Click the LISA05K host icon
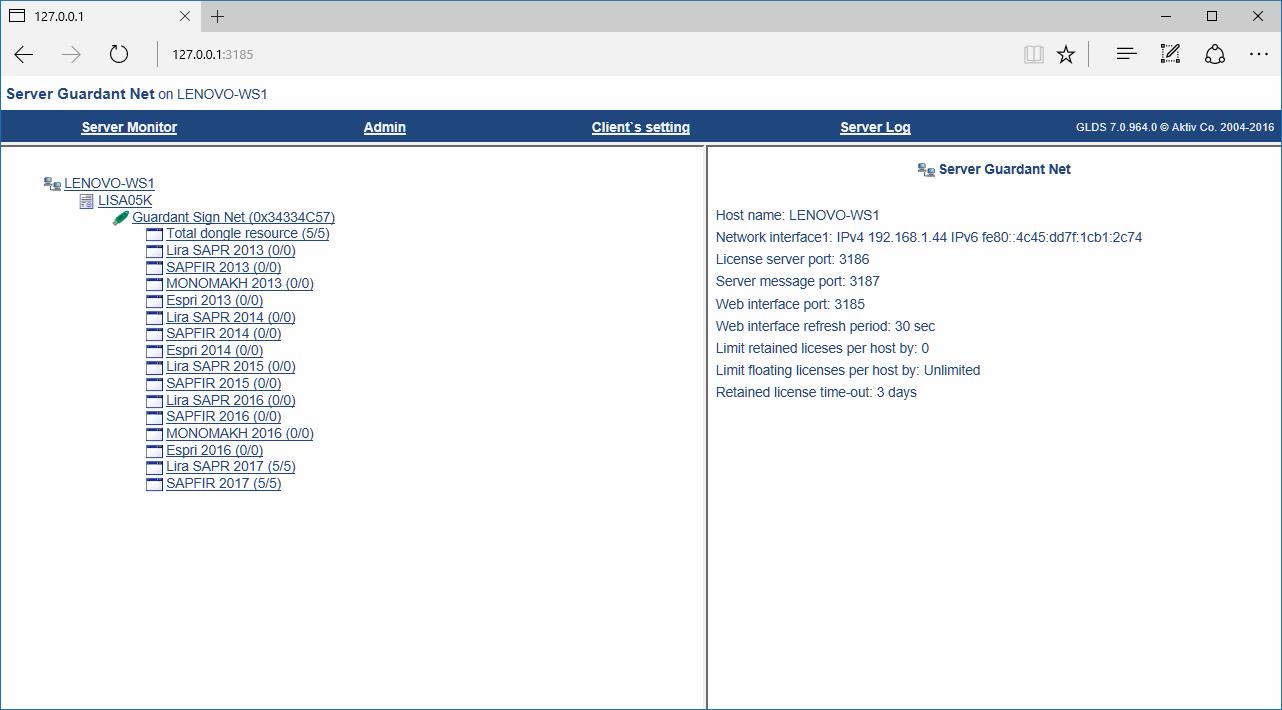This screenshot has width=1282, height=710. tap(87, 201)
